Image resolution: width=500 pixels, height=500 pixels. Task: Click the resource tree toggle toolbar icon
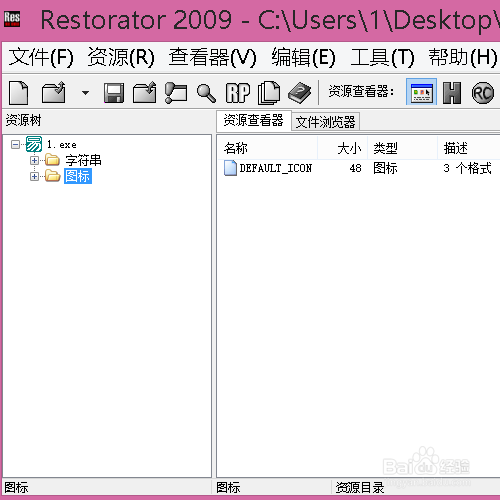[176, 93]
